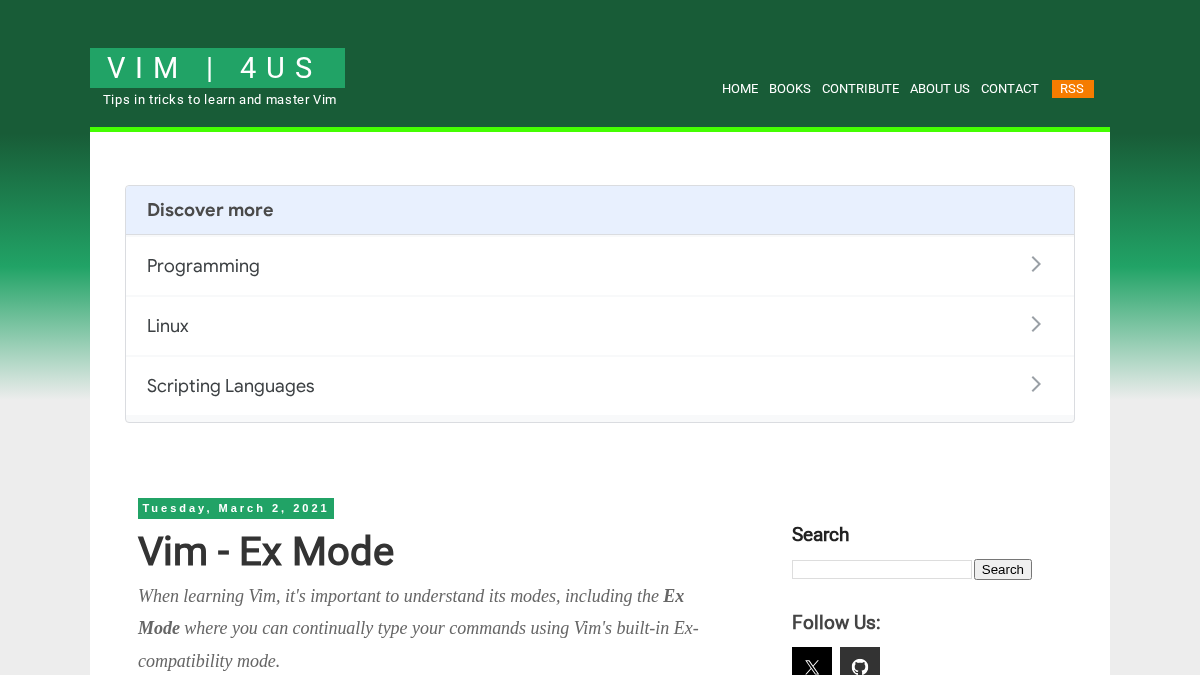Click the VIM | 4US site logo
The image size is (1200, 675).
217,68
